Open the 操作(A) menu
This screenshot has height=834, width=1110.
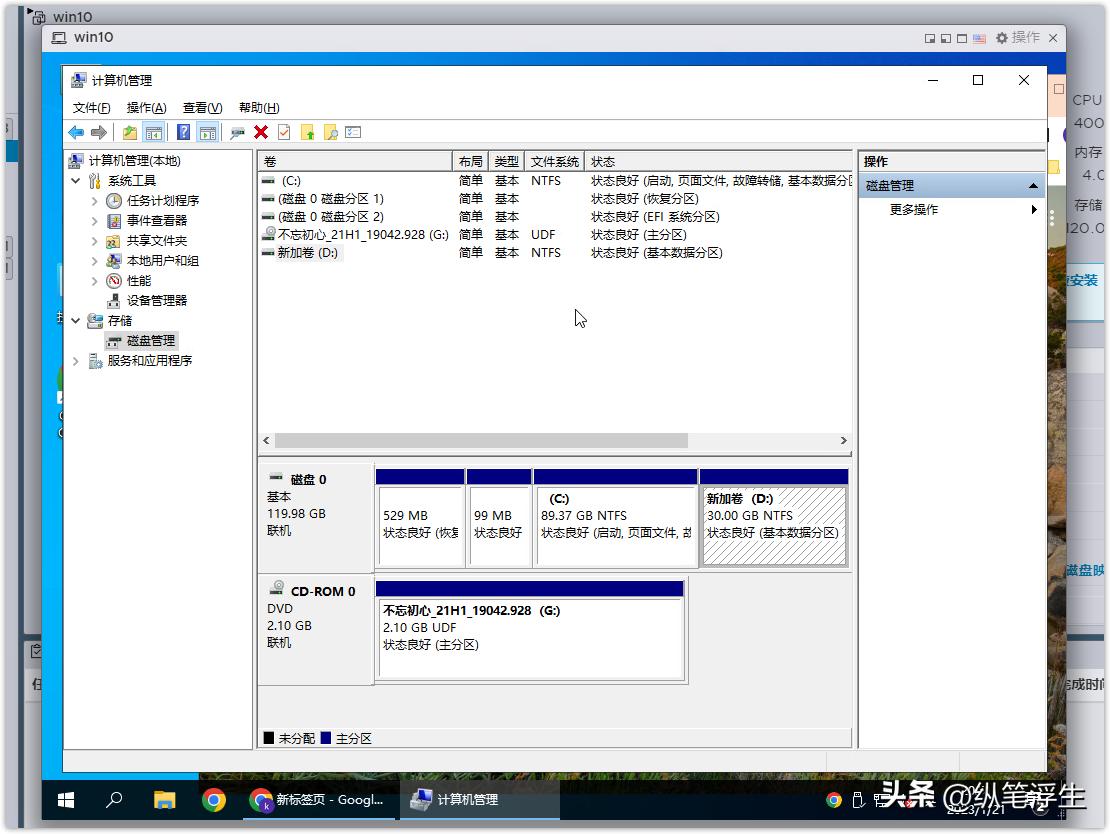pos(147,107)
